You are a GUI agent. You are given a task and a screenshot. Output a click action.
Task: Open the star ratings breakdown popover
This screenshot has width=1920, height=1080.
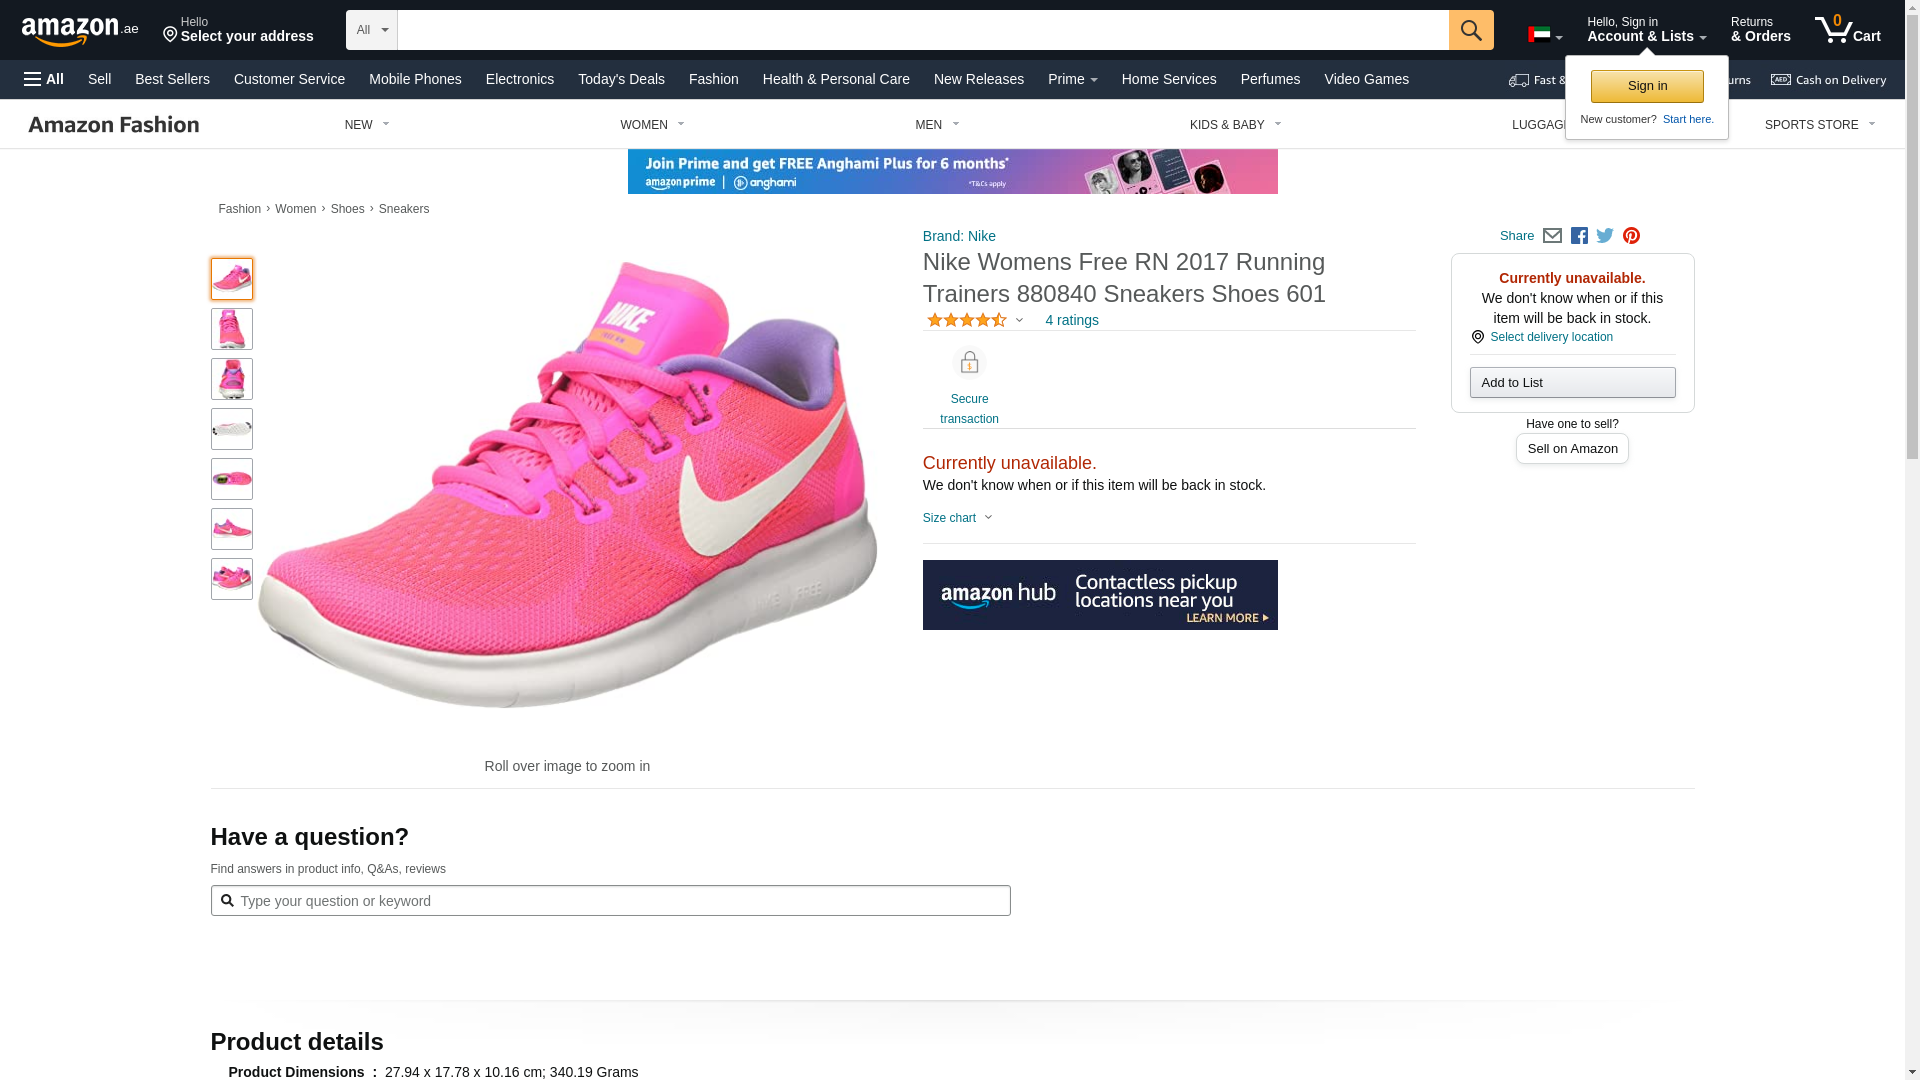tap(975, 320)
